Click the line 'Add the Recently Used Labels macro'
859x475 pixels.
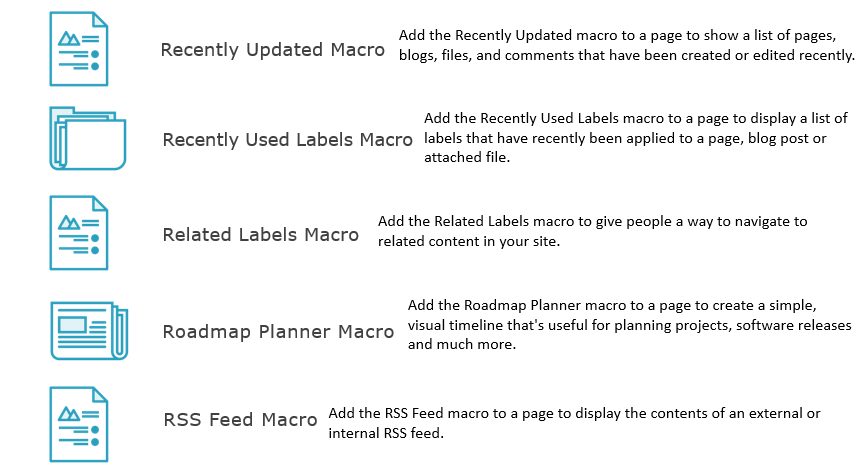[x=635, y=118]
